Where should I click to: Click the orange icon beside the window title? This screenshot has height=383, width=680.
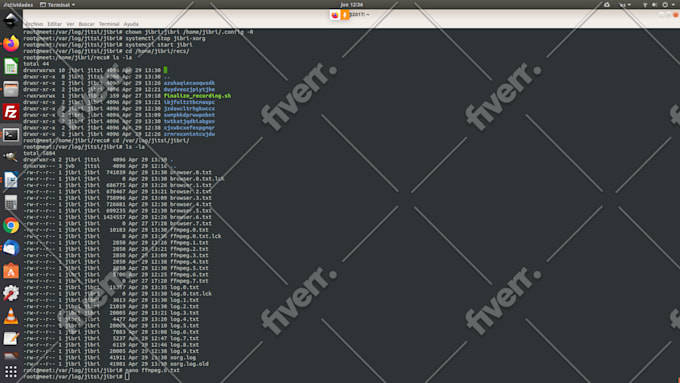(345, 15)
